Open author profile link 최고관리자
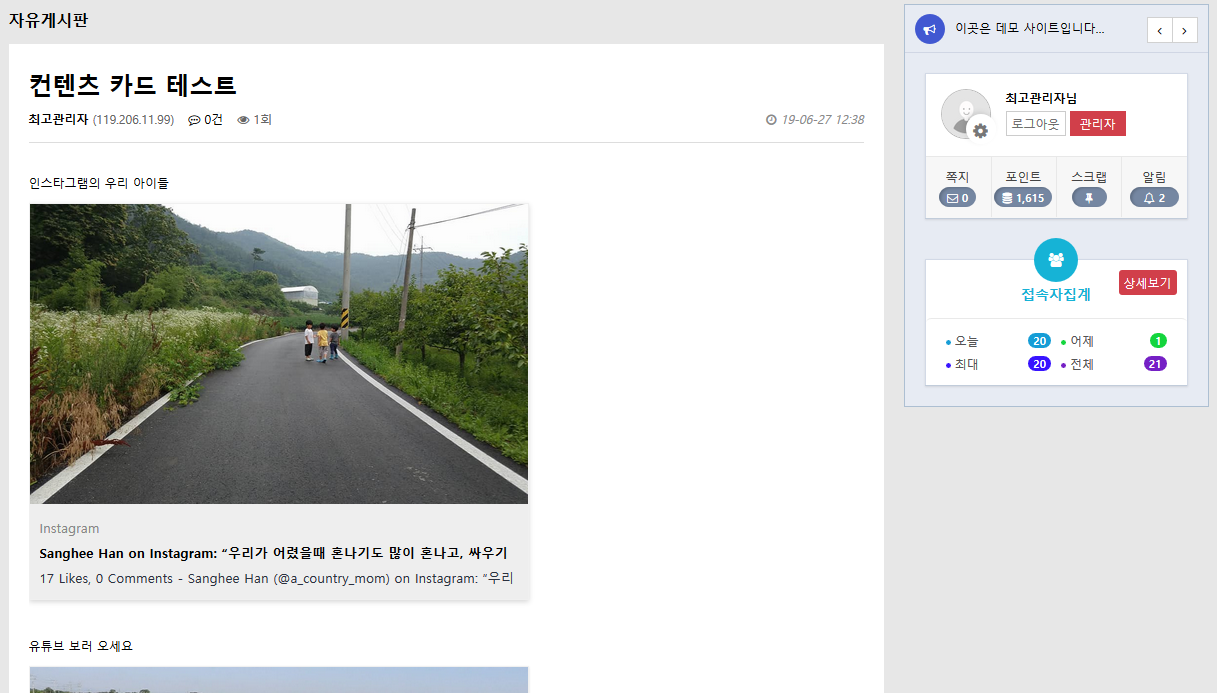Screen dimensions: 1217x693 (x=54, y=118)
